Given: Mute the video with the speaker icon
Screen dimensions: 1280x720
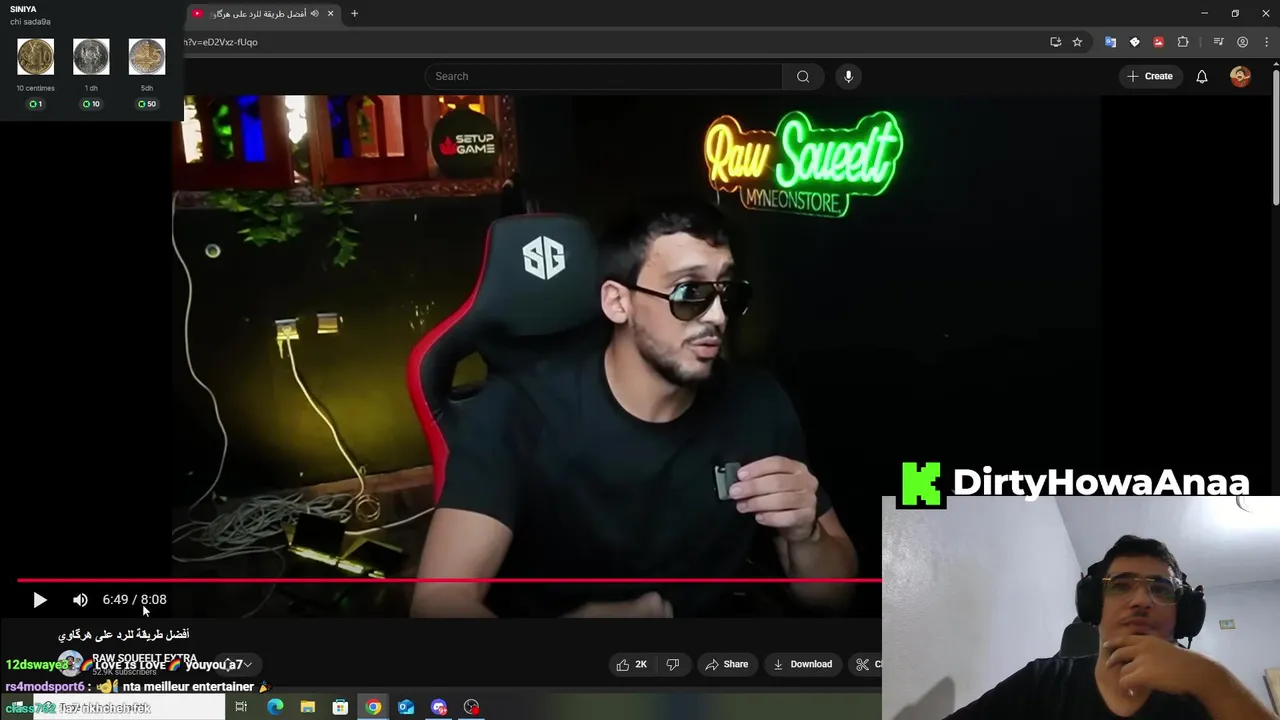Looking at the screenshot, I should tap(80, 600).
